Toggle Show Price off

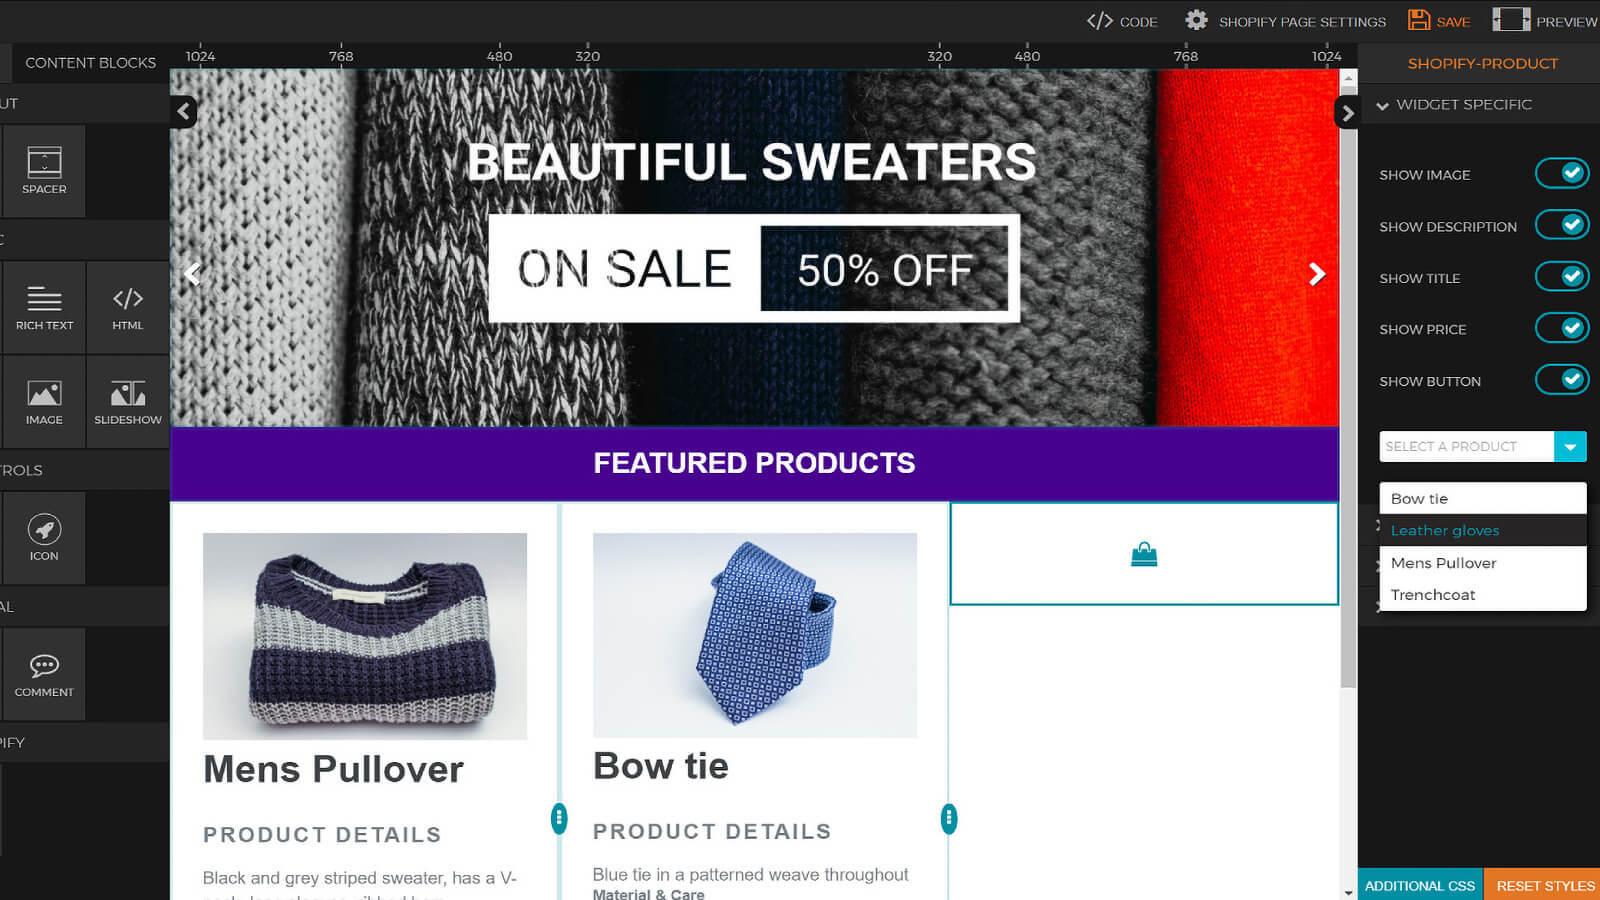(x=1561, y=327)
